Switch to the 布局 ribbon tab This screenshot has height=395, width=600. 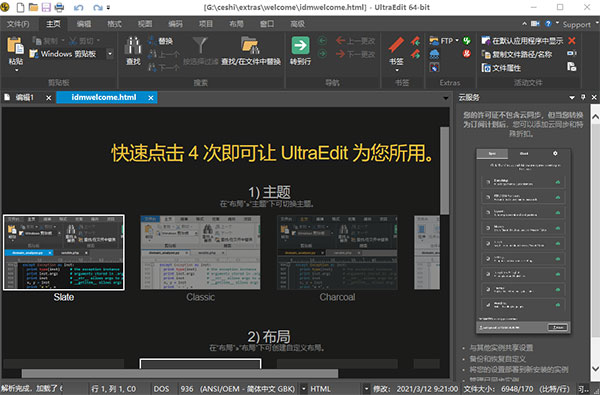[236, 24]
